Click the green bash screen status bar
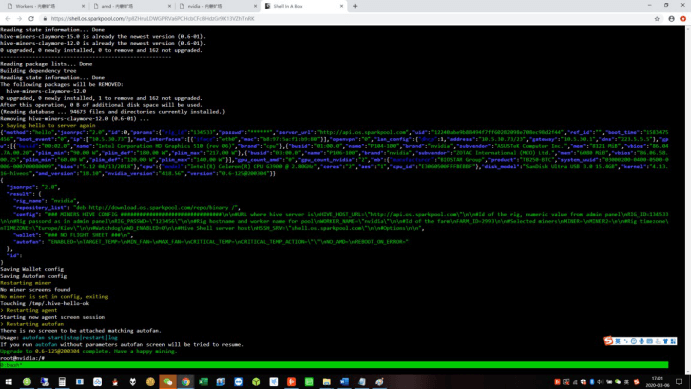The image size is (692, 389). 334,365
